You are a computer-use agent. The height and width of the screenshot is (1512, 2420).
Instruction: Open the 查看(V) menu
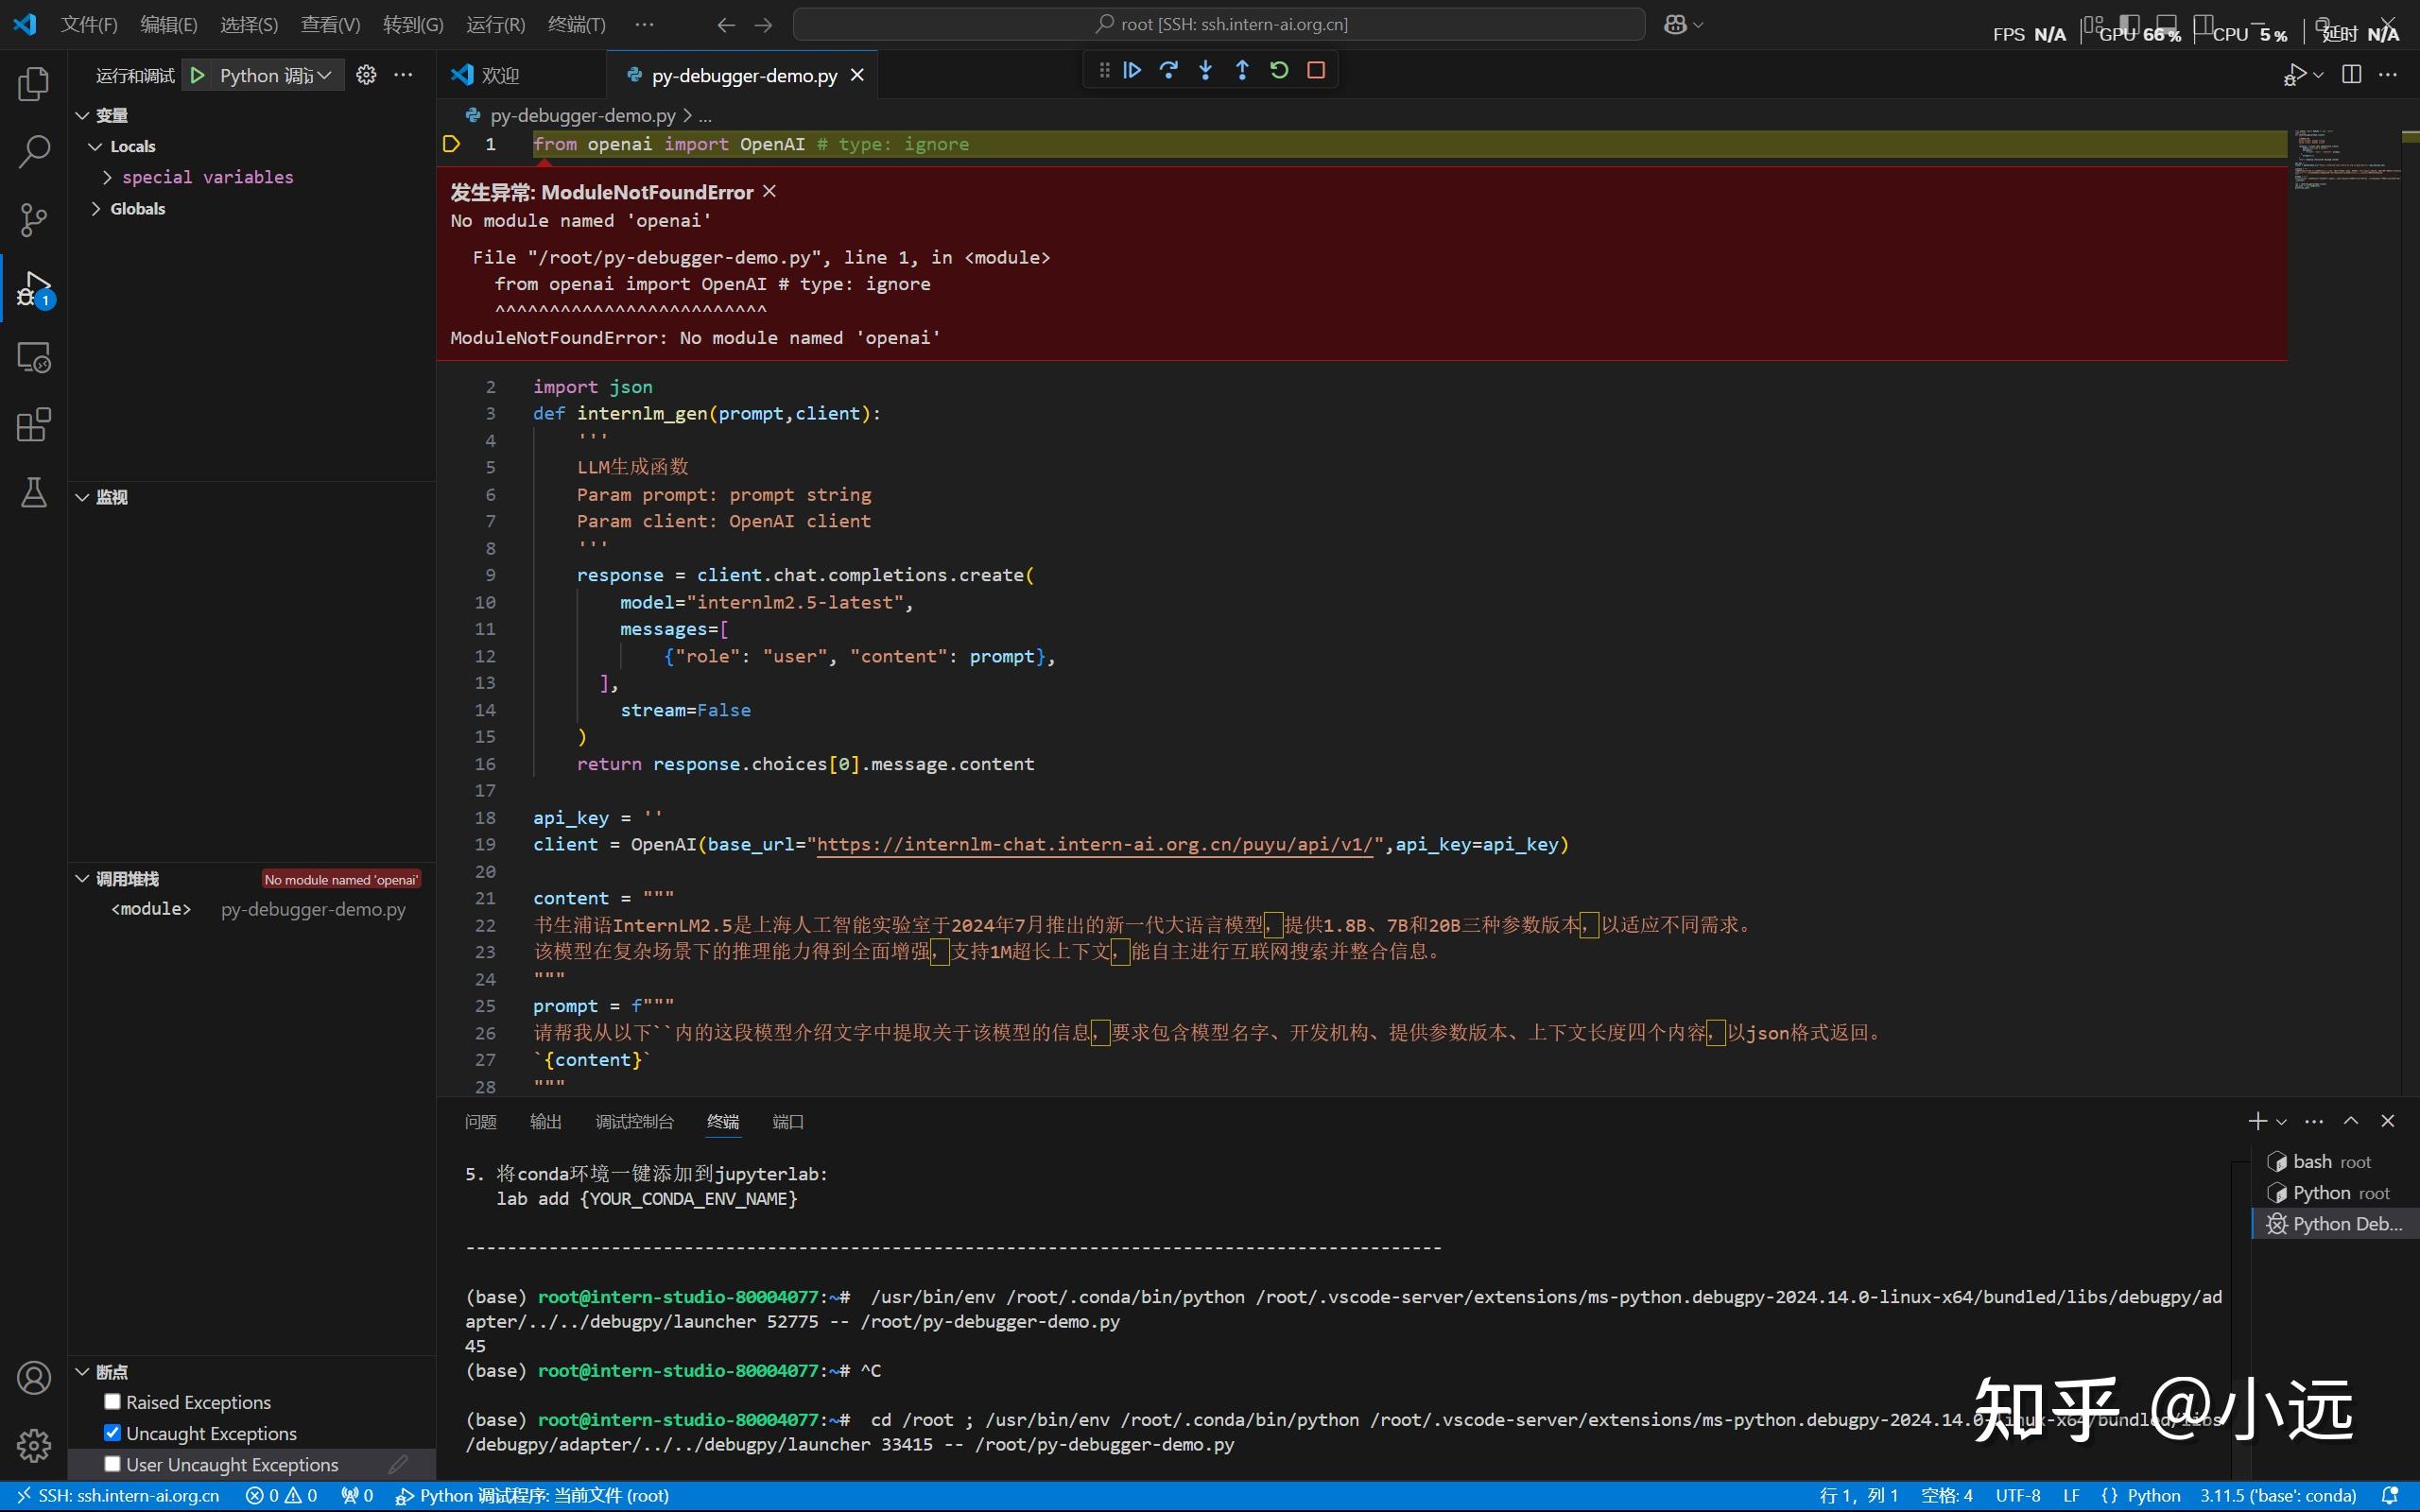pos(331,25)
